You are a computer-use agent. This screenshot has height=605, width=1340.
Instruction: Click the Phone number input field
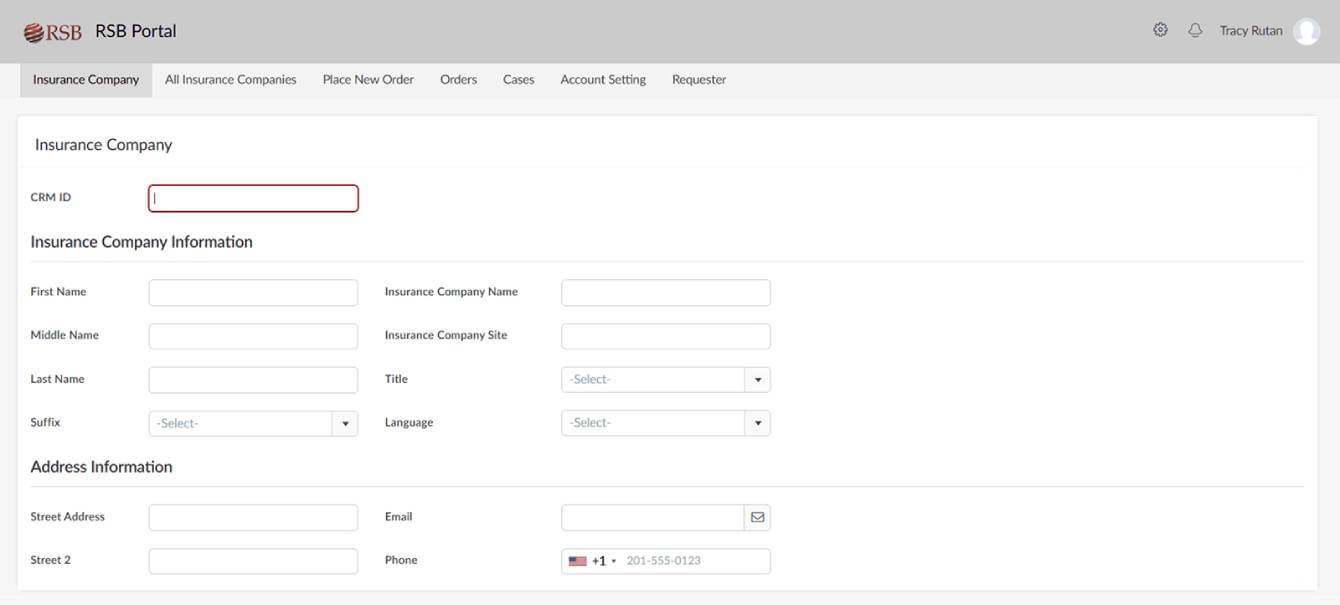[695, 561]
